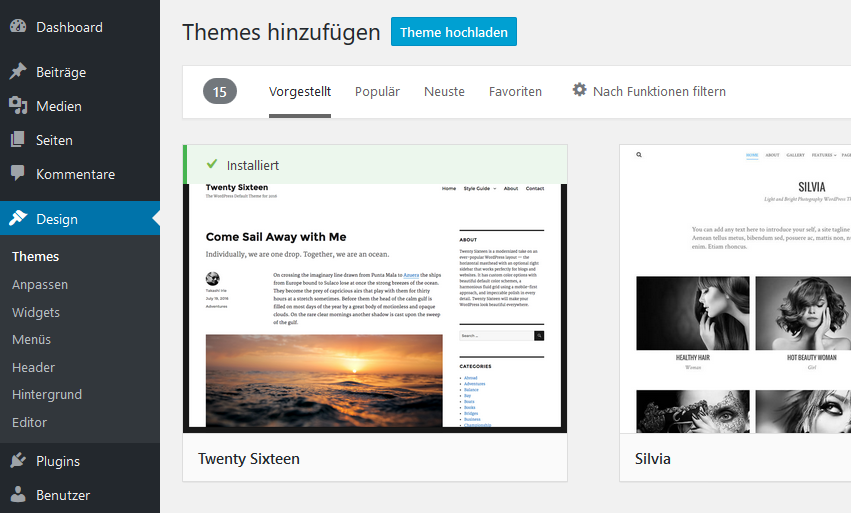
Task: Click the Plugins plug icon
Action: 18,460
